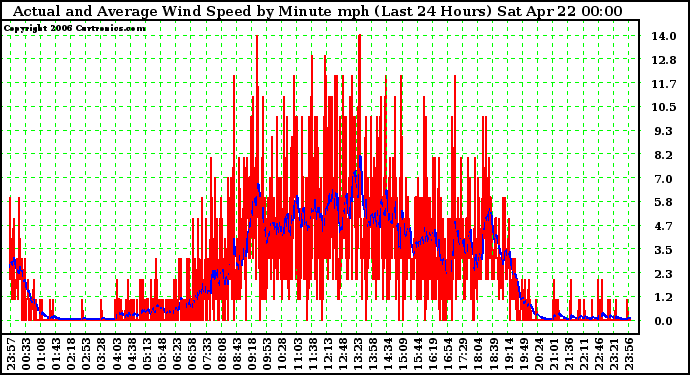Click the chart title text
The image size is (690, 375).
pyautogui.click(x=318, y=11)
